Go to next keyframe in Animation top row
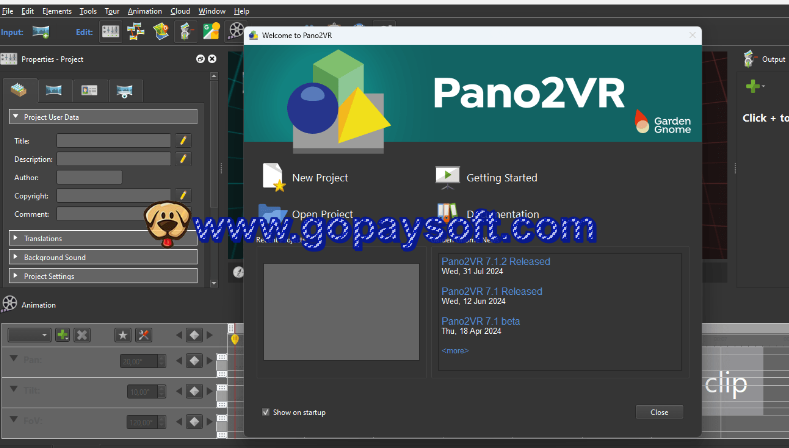This screenshot has width=789, height=448. click(210, 335)
